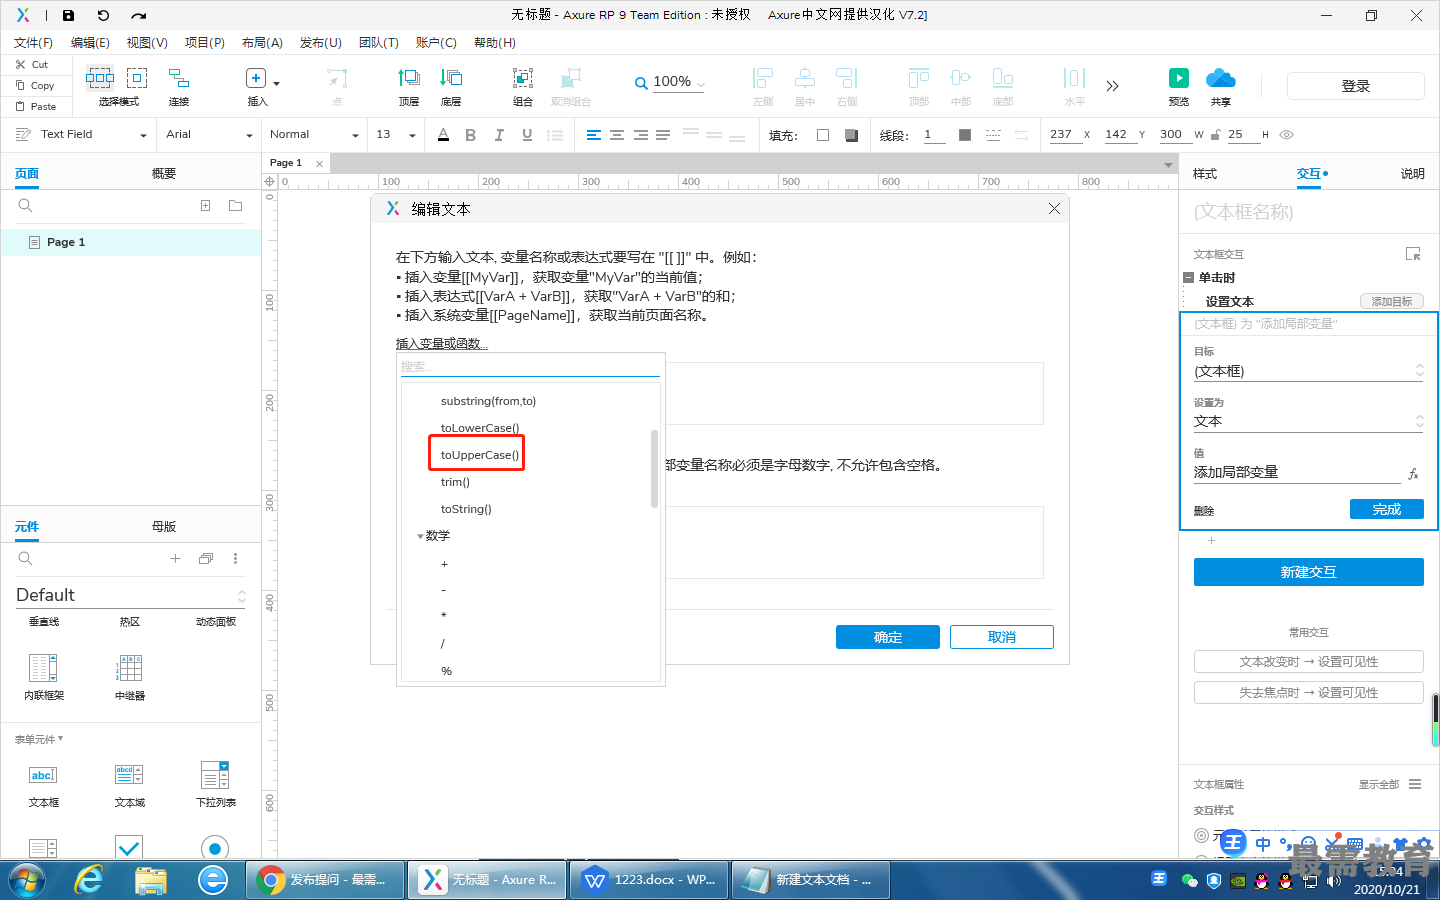Viewport: 1440px width, 900px height.
Task: Choose toUpperCase() from function list
Action: 479,455
